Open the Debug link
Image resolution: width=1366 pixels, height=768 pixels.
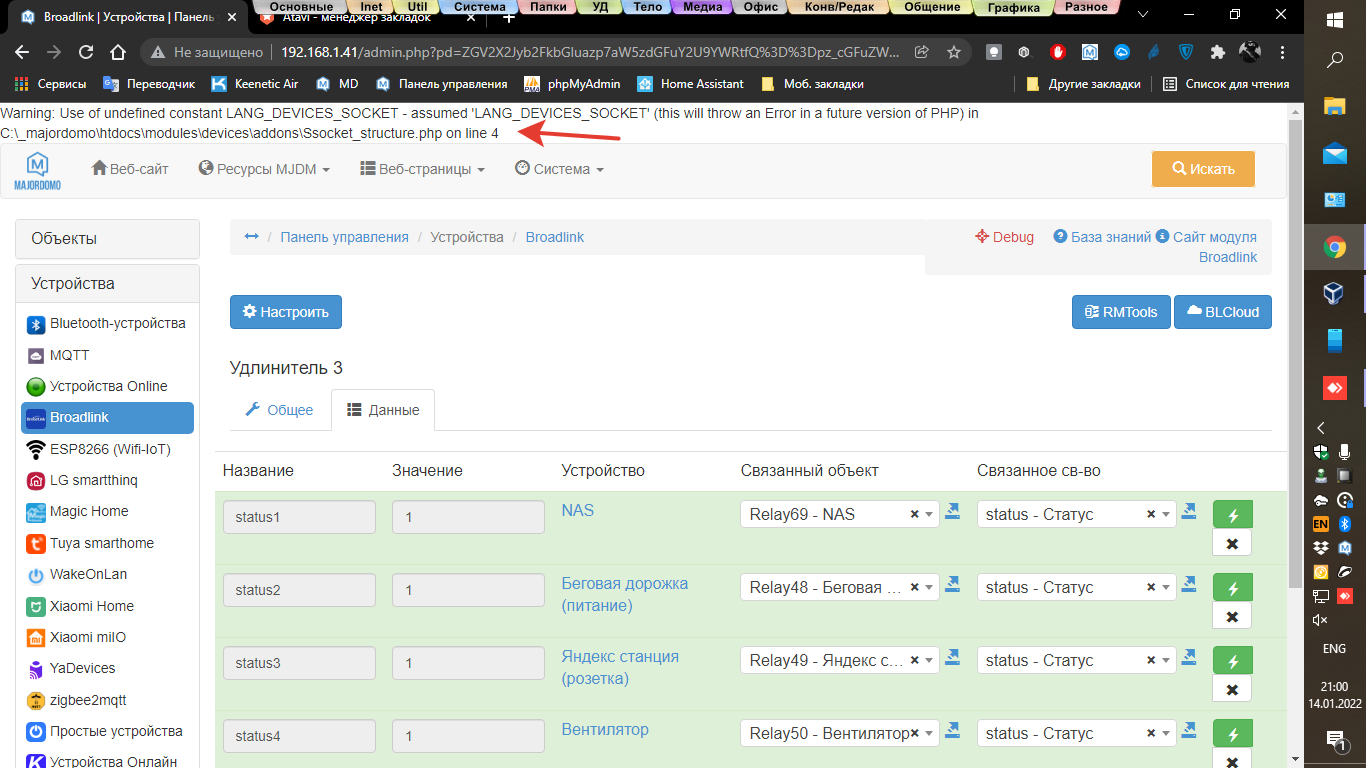pyautogui.click(x=1005, y=237)
